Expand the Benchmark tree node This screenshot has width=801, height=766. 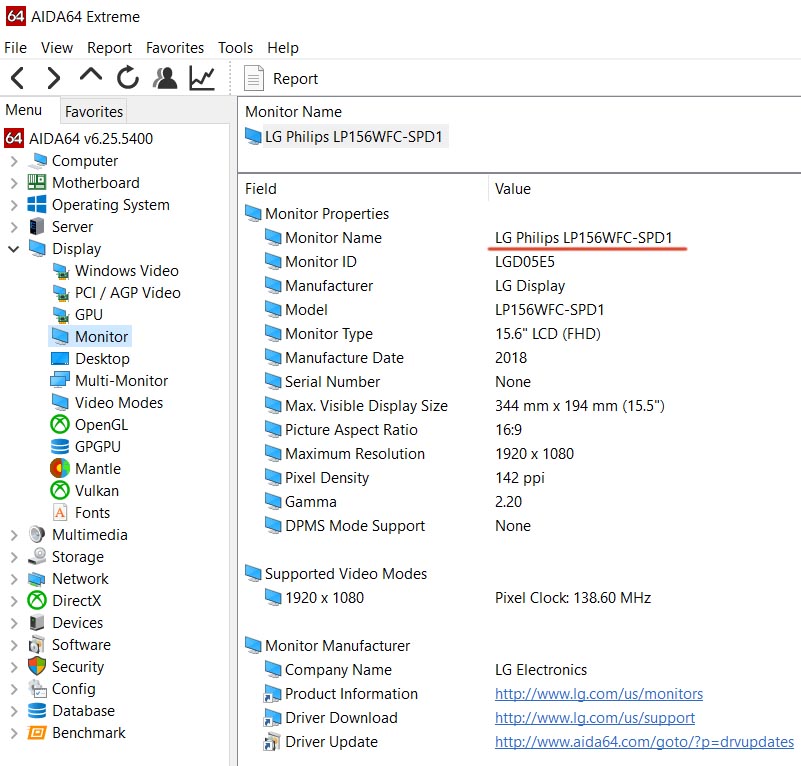click(14, 734)
